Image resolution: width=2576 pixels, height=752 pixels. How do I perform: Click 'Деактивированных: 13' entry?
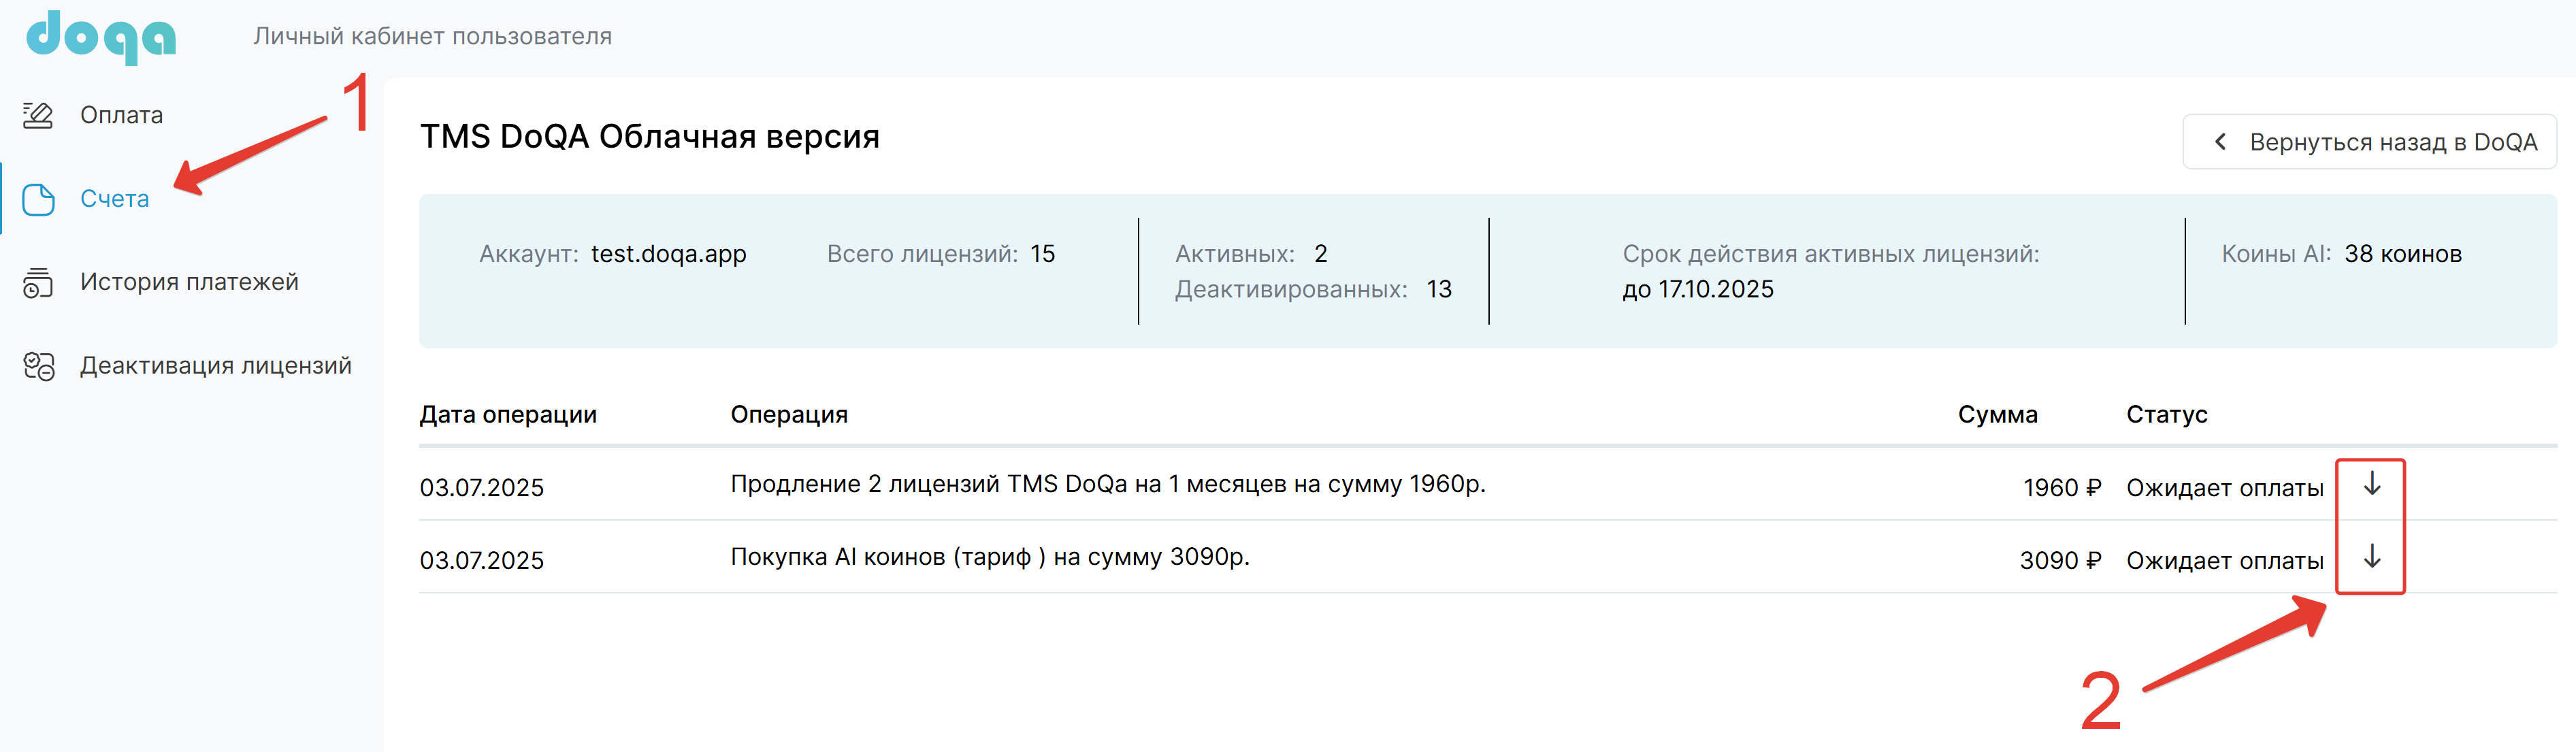pos(1313,290)
